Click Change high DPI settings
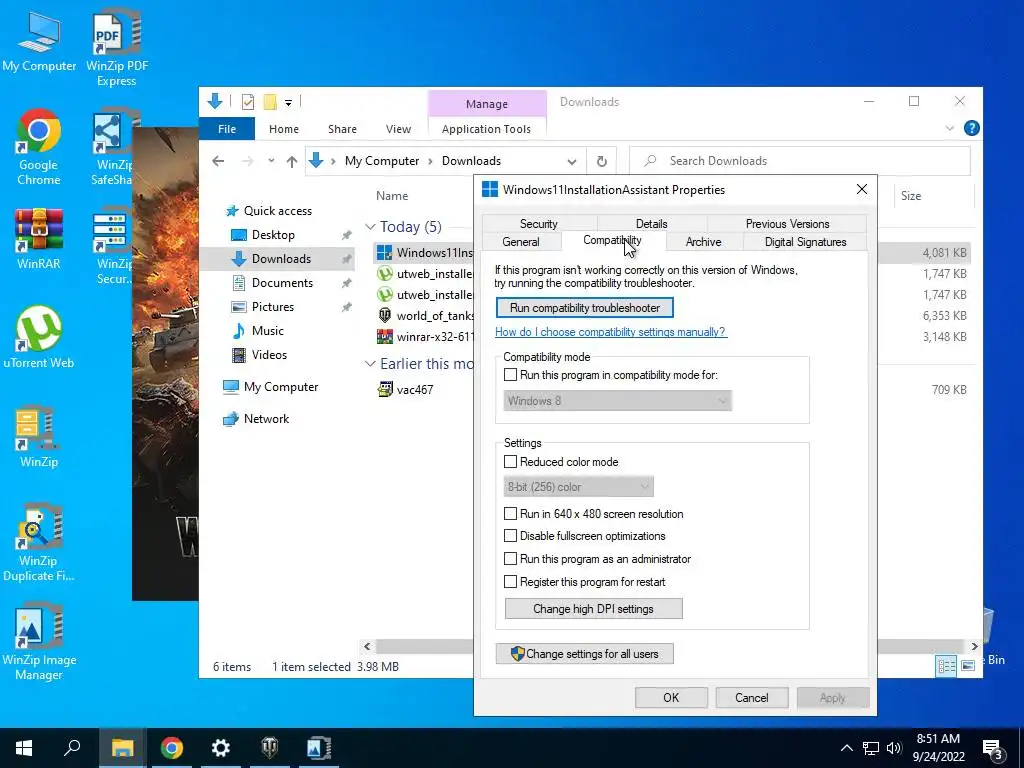Screen dimensions: 1024x768 click(x=594, y=609)
